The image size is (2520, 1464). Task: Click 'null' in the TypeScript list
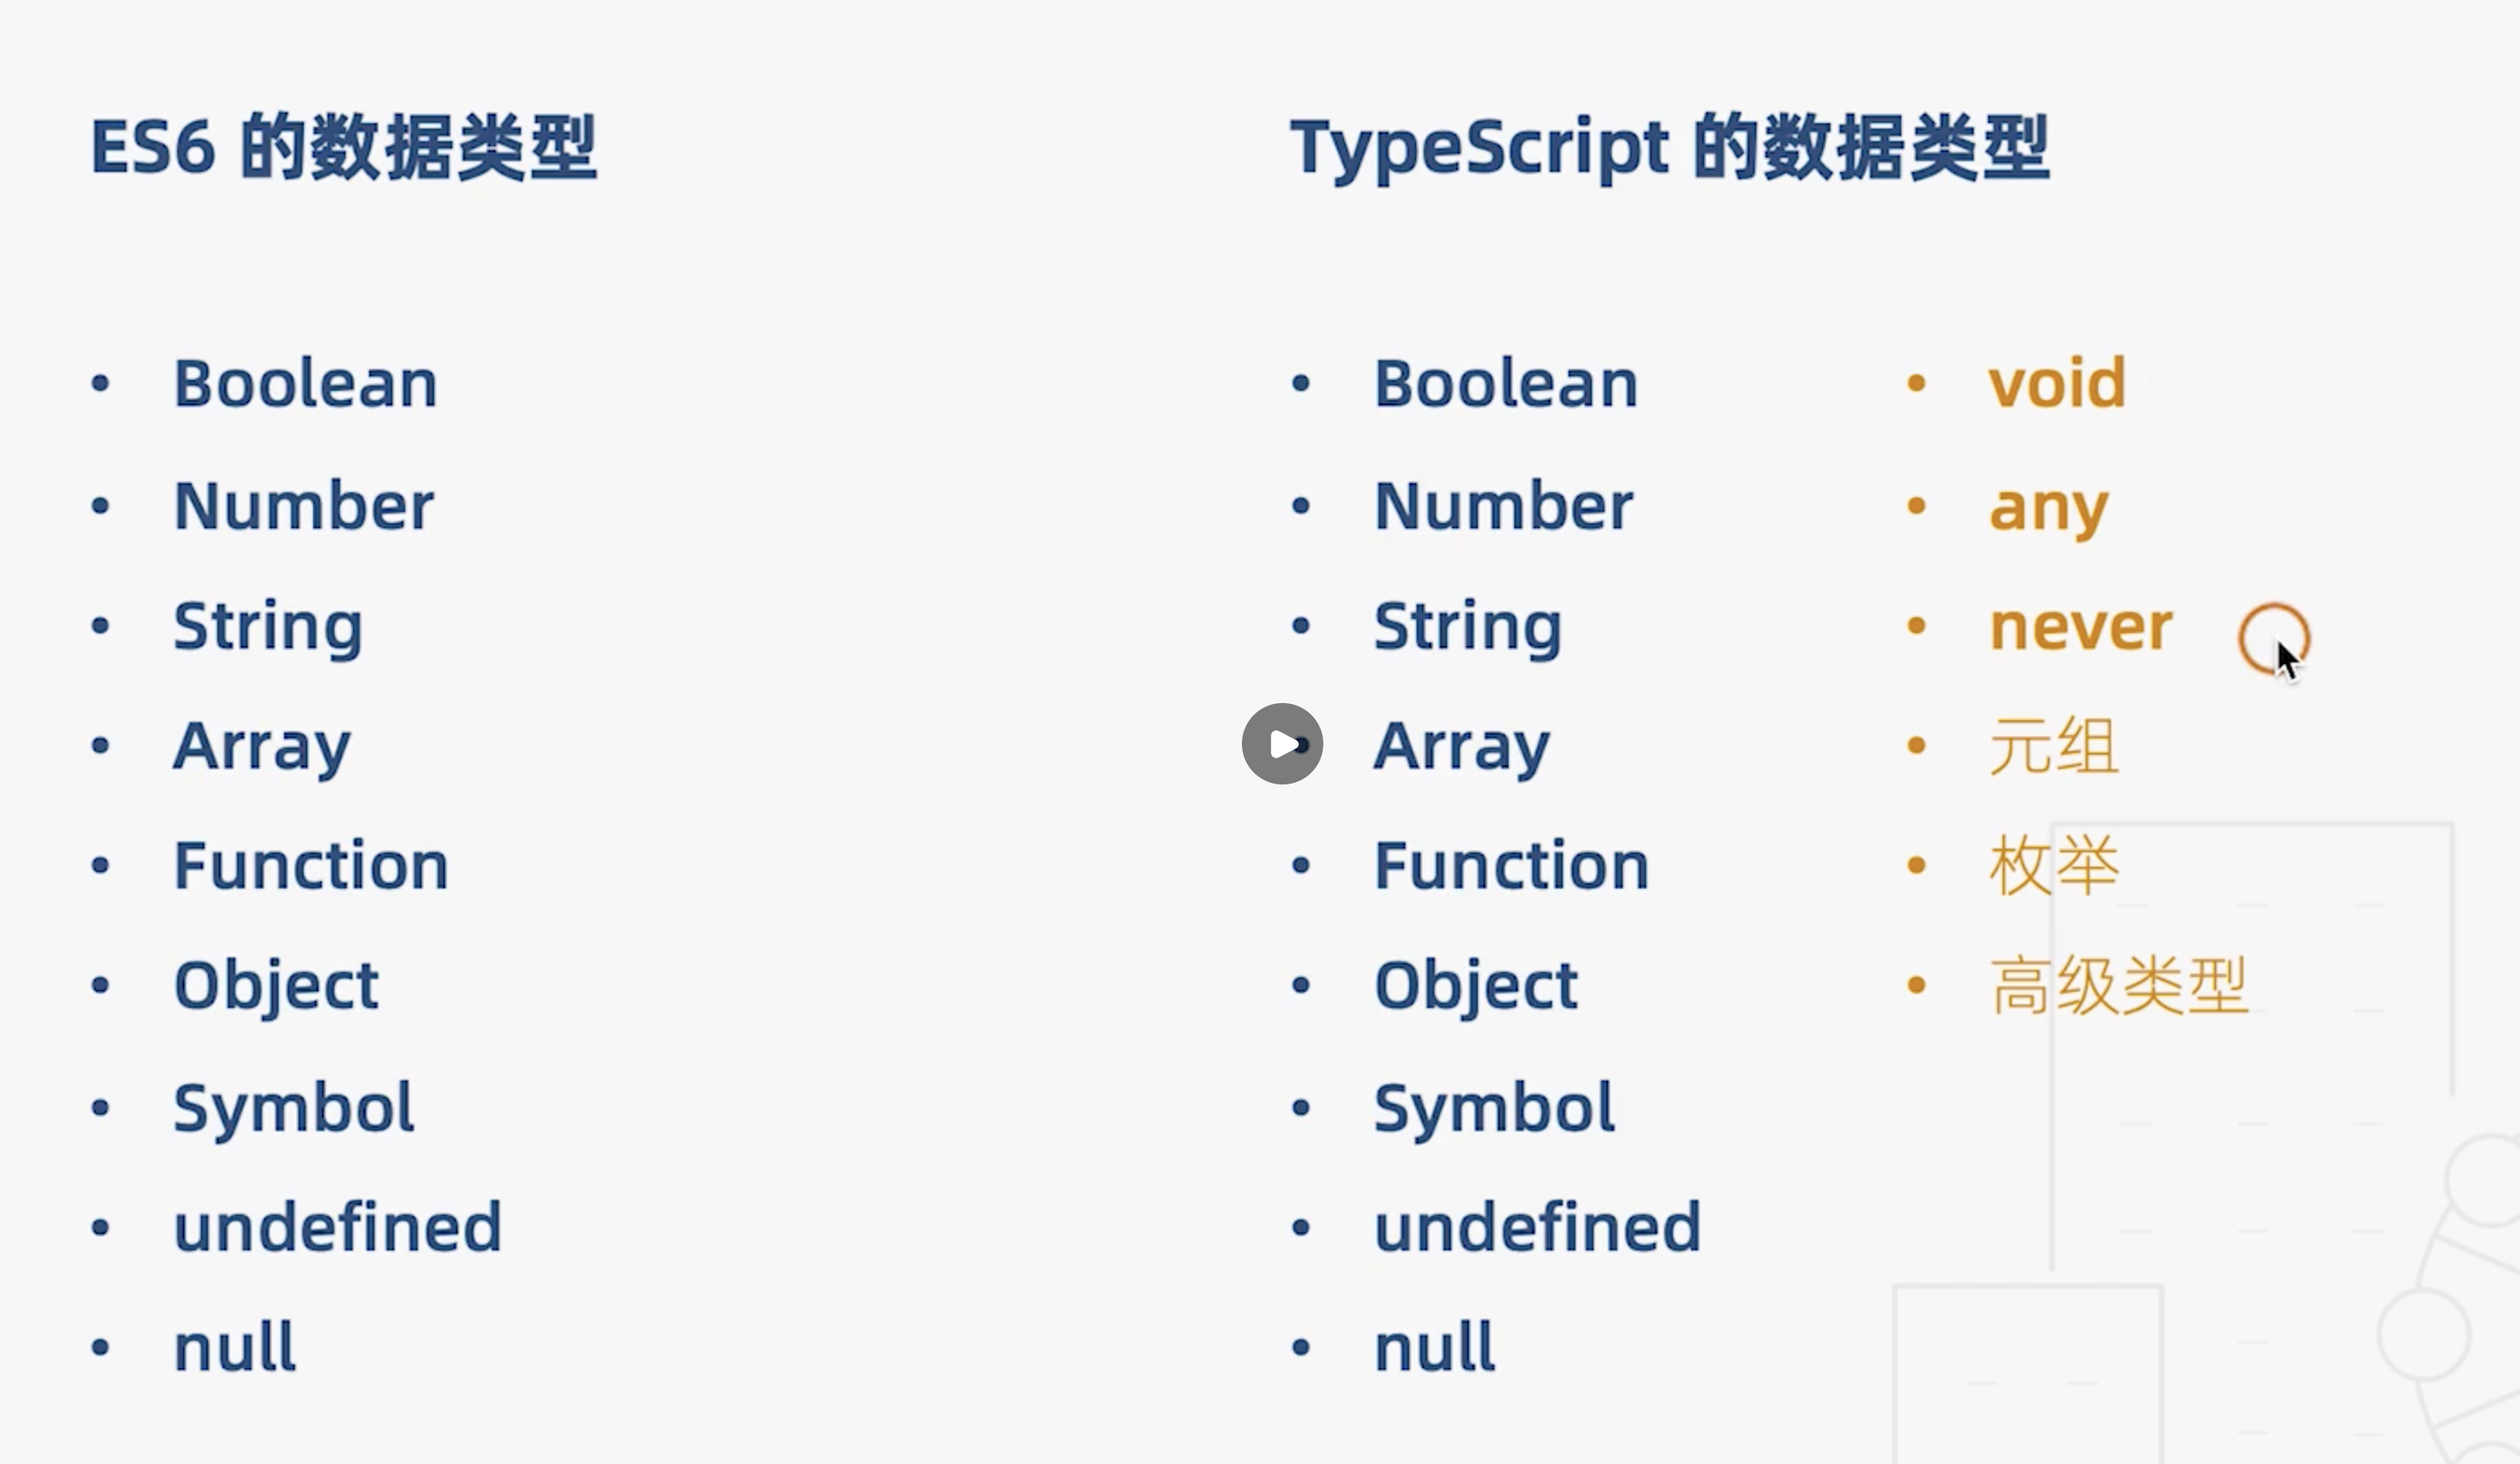(1435, 1346)
